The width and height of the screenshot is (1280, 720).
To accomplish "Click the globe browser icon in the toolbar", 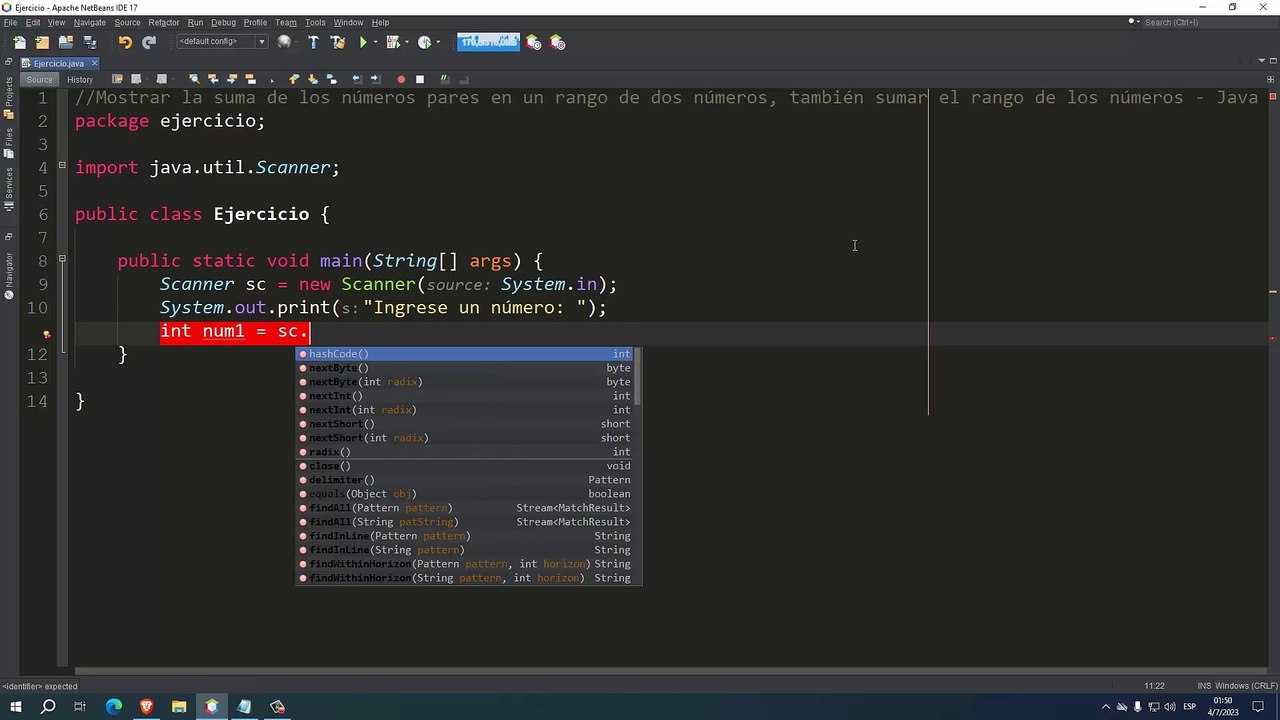I will pyautogui.click(x=284, y=42).
